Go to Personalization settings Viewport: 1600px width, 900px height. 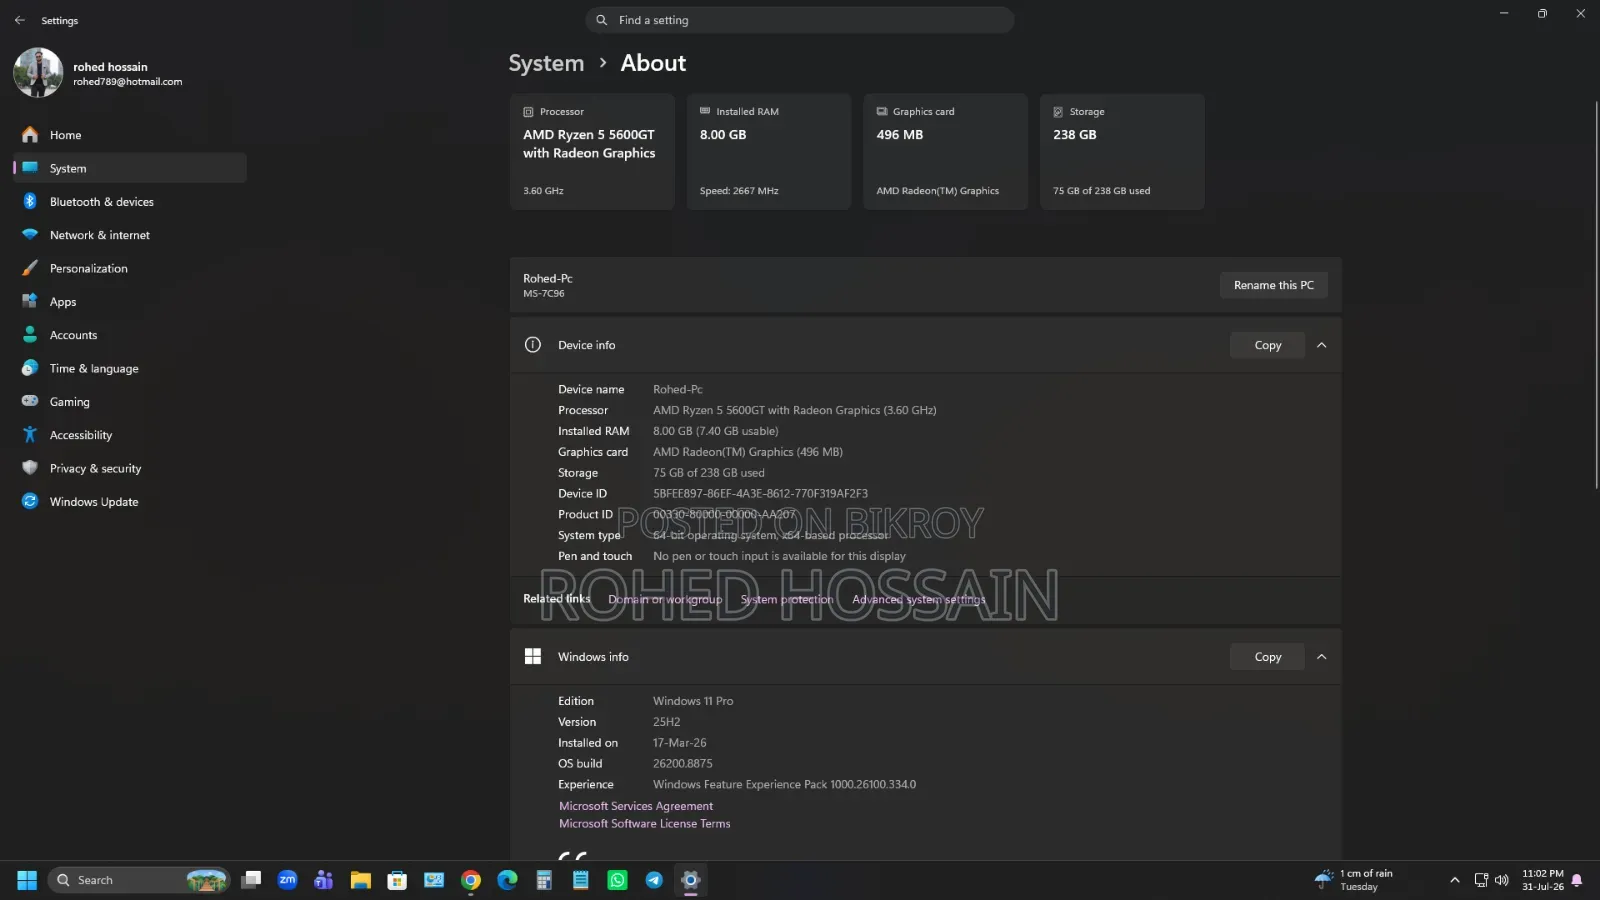coord(130,268)
